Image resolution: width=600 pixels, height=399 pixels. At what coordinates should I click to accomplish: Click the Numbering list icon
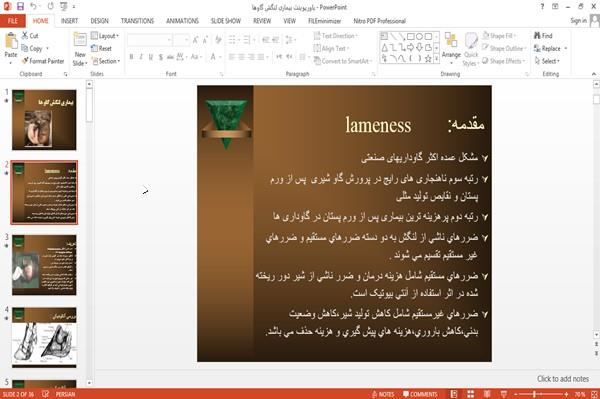click(x=248, y=40)
